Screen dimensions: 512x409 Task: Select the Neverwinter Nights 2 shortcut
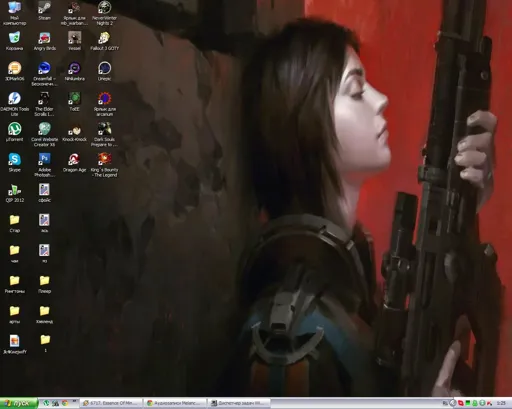tap(104, 13)
